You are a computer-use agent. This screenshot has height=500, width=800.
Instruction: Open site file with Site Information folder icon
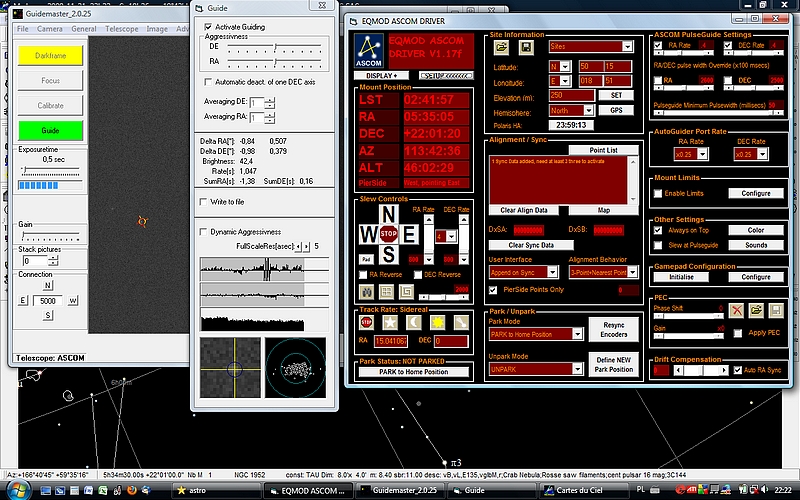click(x=501, y=47)
